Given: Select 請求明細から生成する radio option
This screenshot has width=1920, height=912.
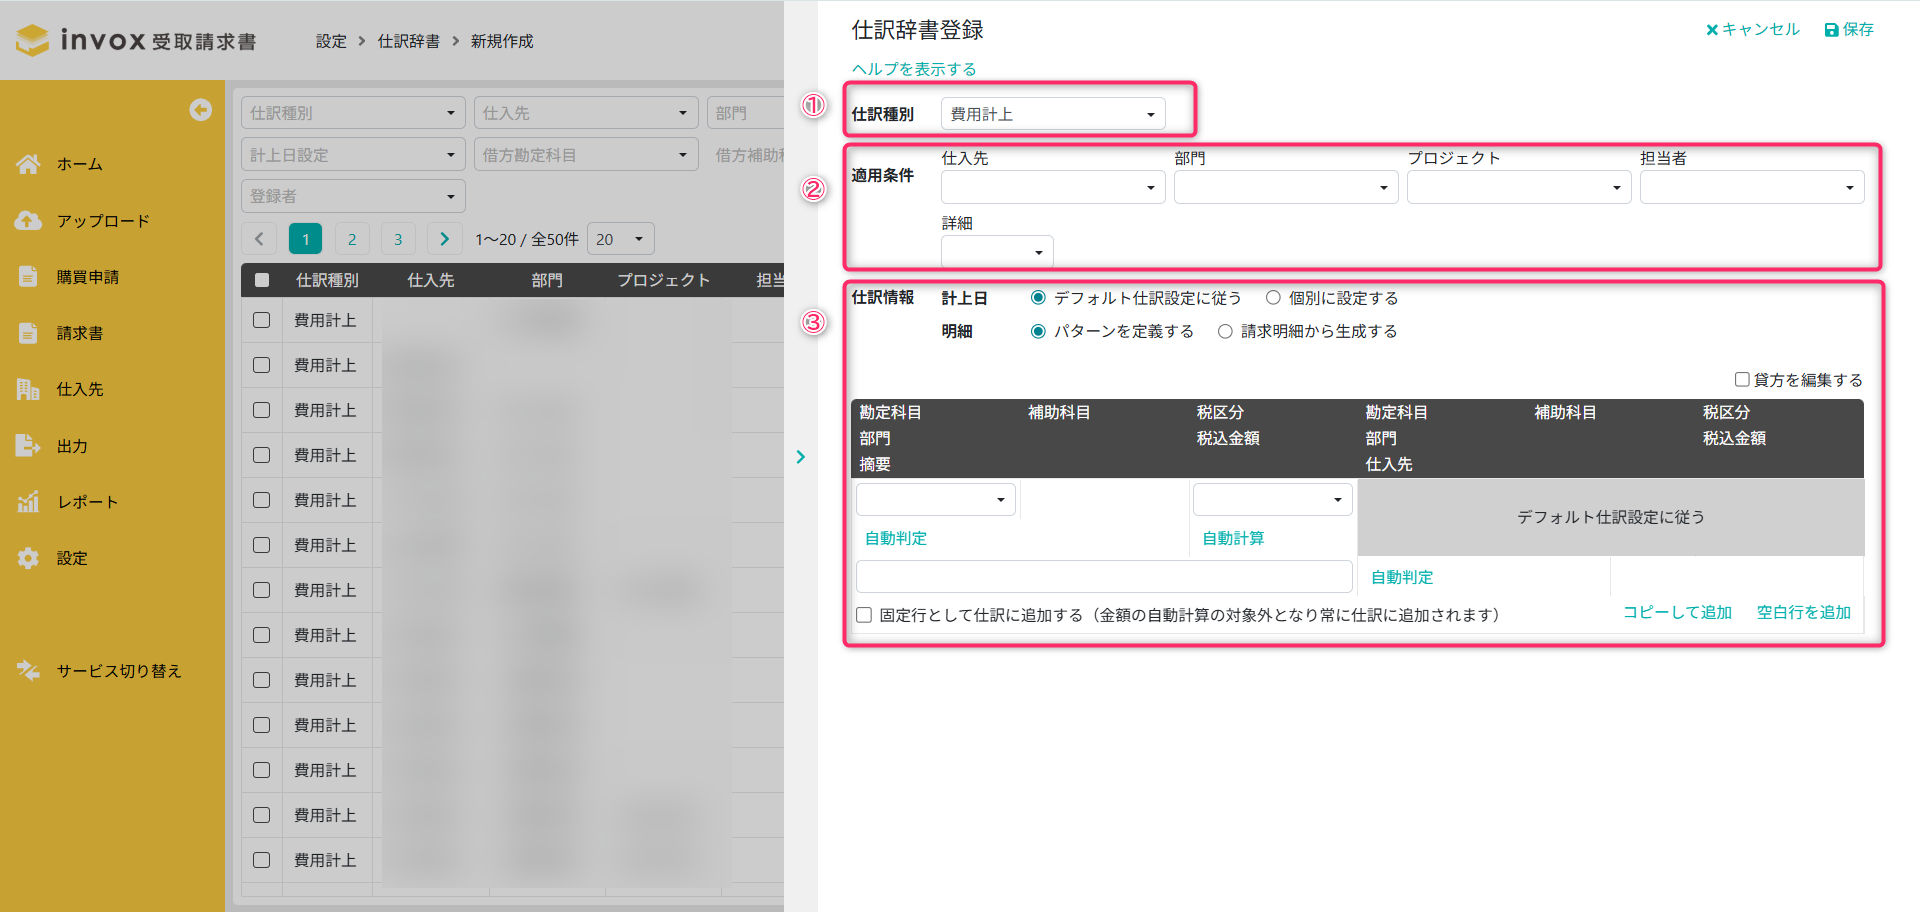Looking at the screenshot, I should (1225, 332).
